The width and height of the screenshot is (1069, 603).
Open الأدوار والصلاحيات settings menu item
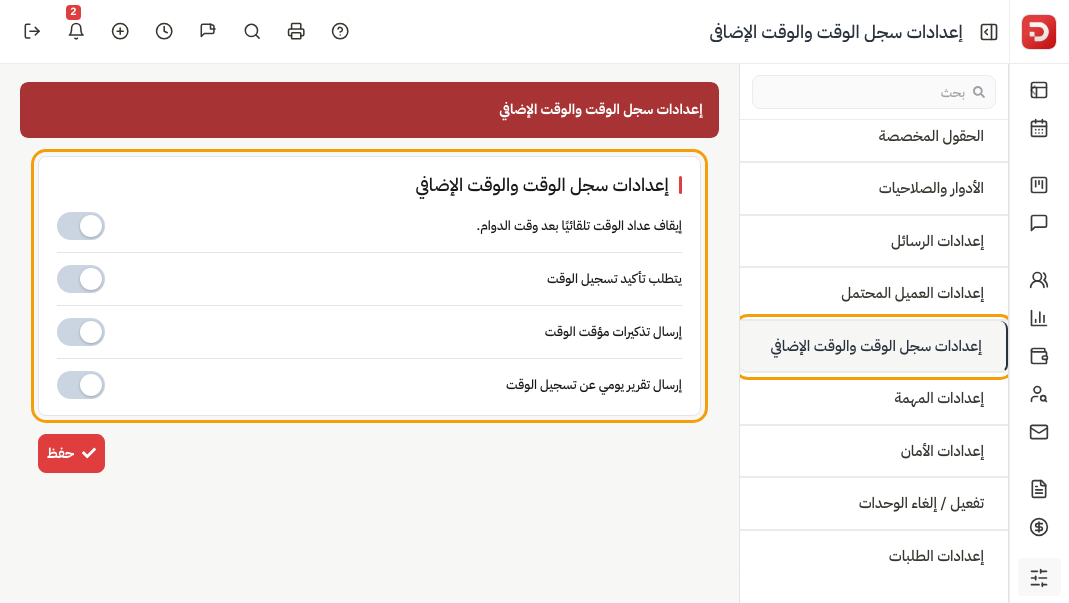[873, 188]
